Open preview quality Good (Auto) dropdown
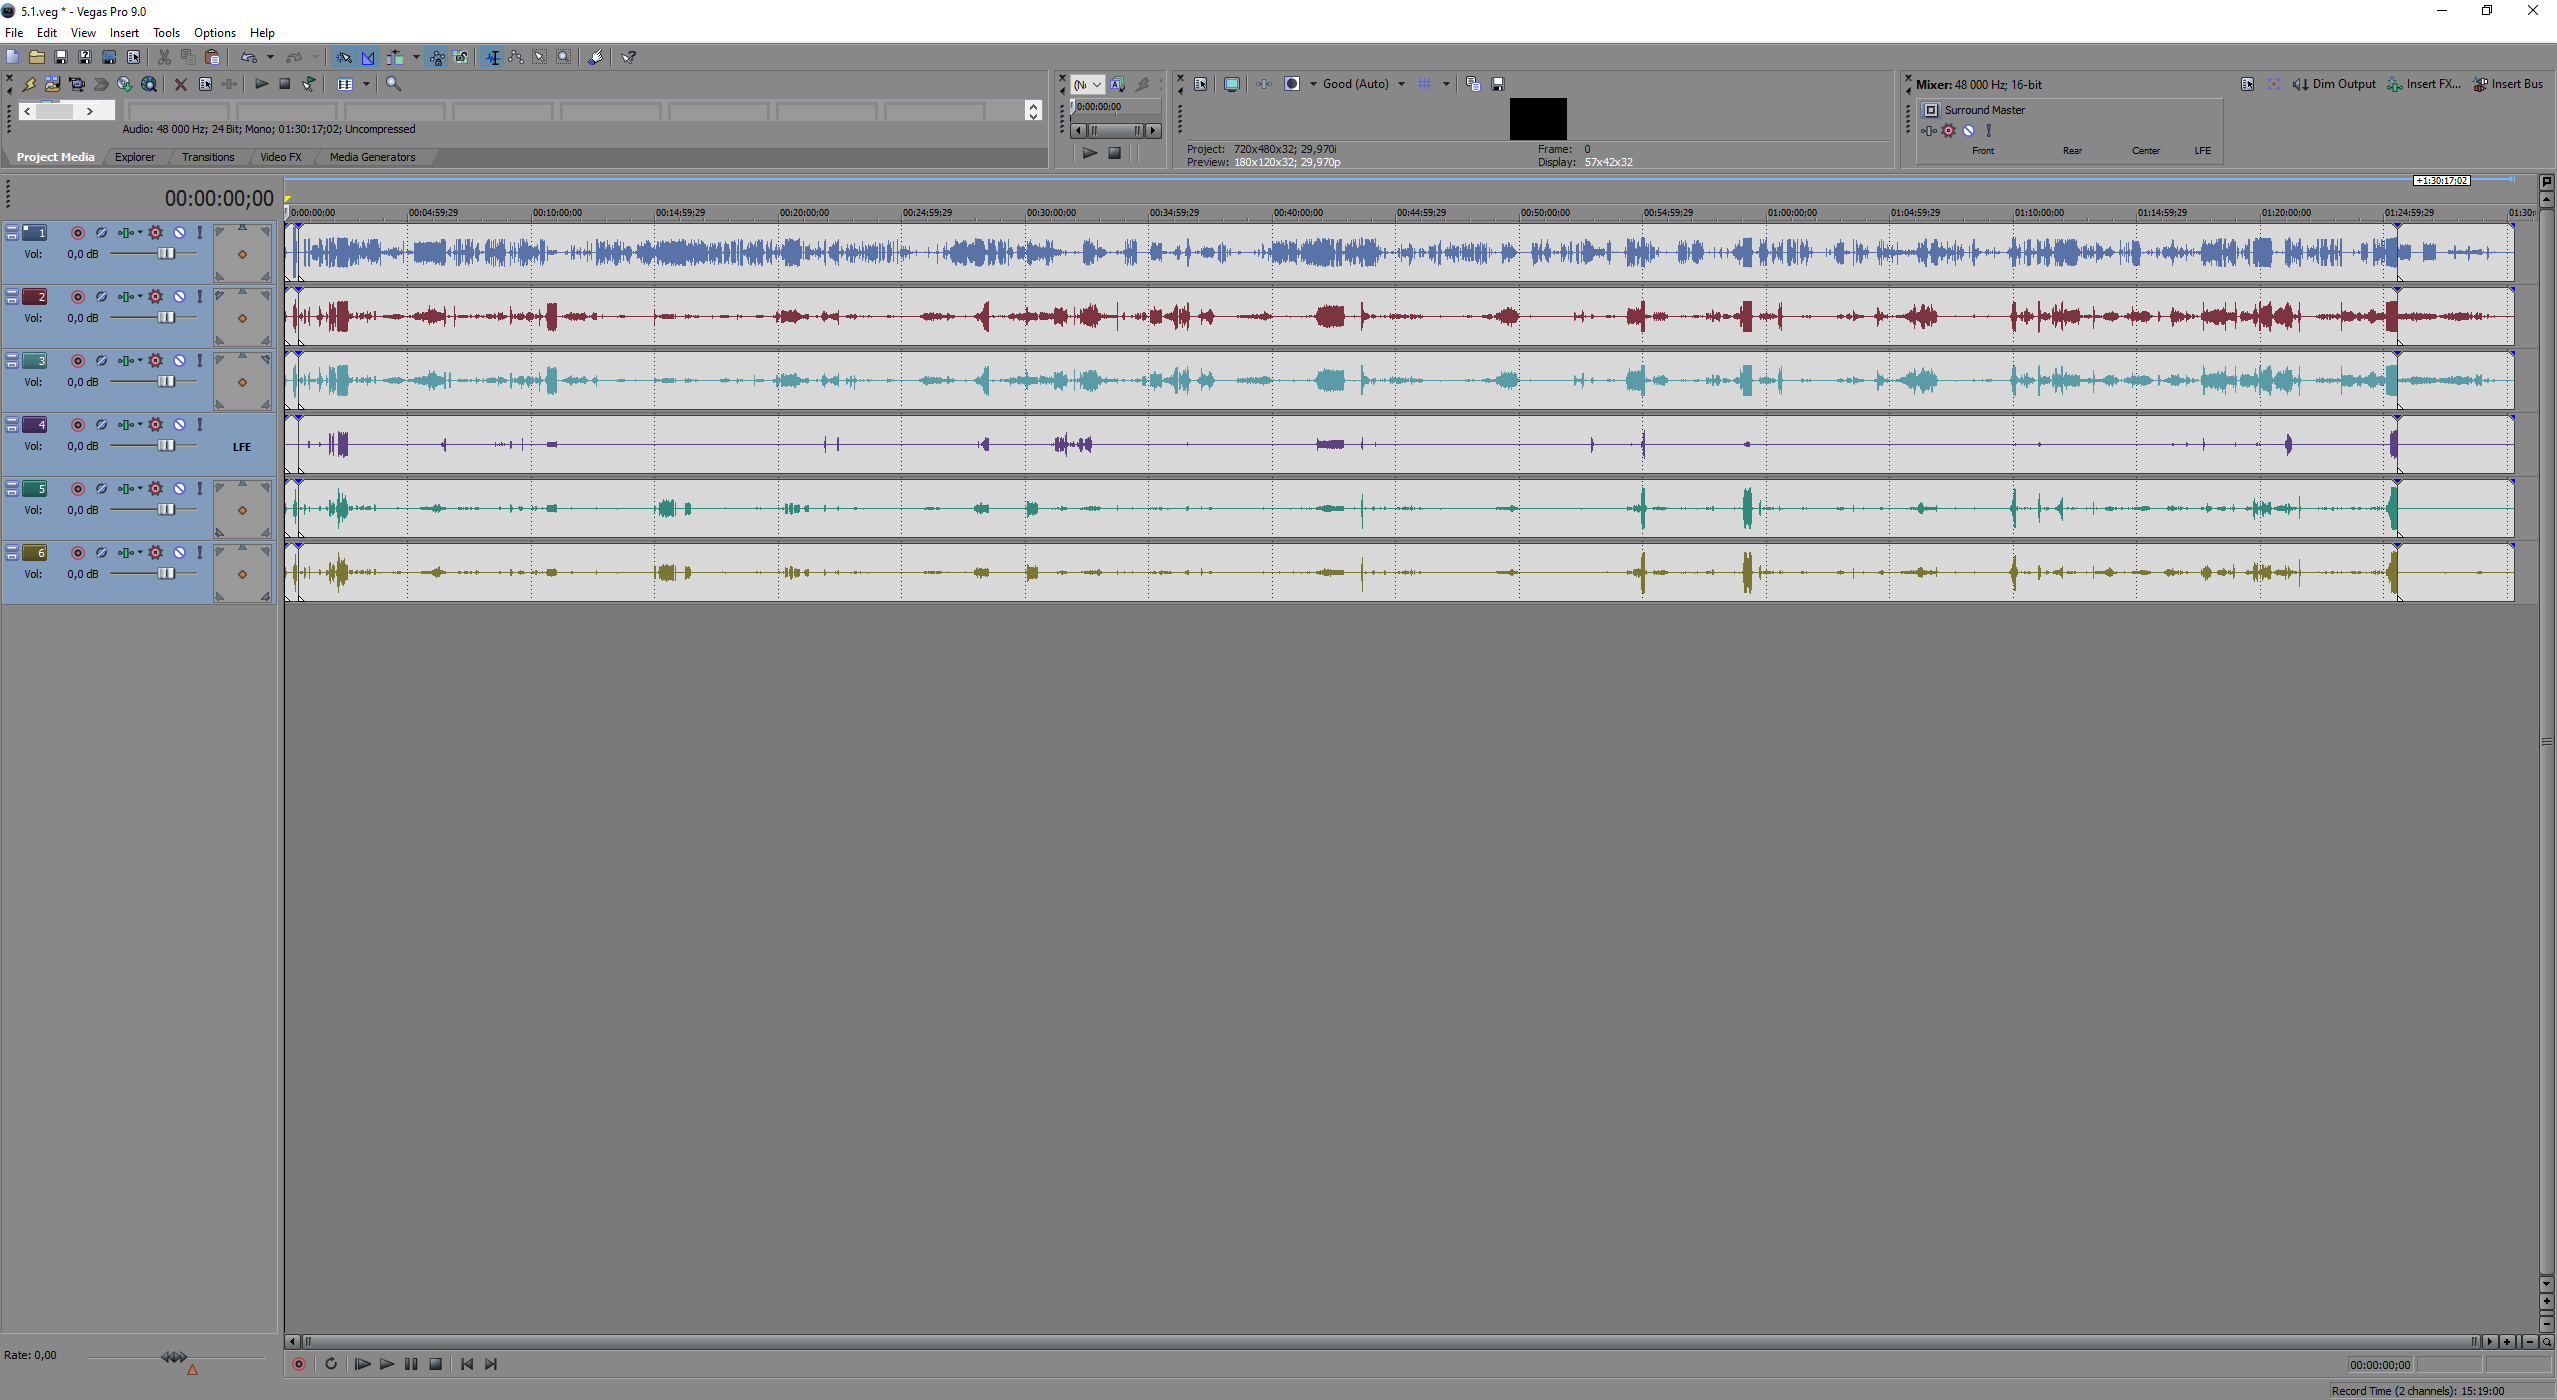2557x1400 pixels. [x=1400, y=84]
